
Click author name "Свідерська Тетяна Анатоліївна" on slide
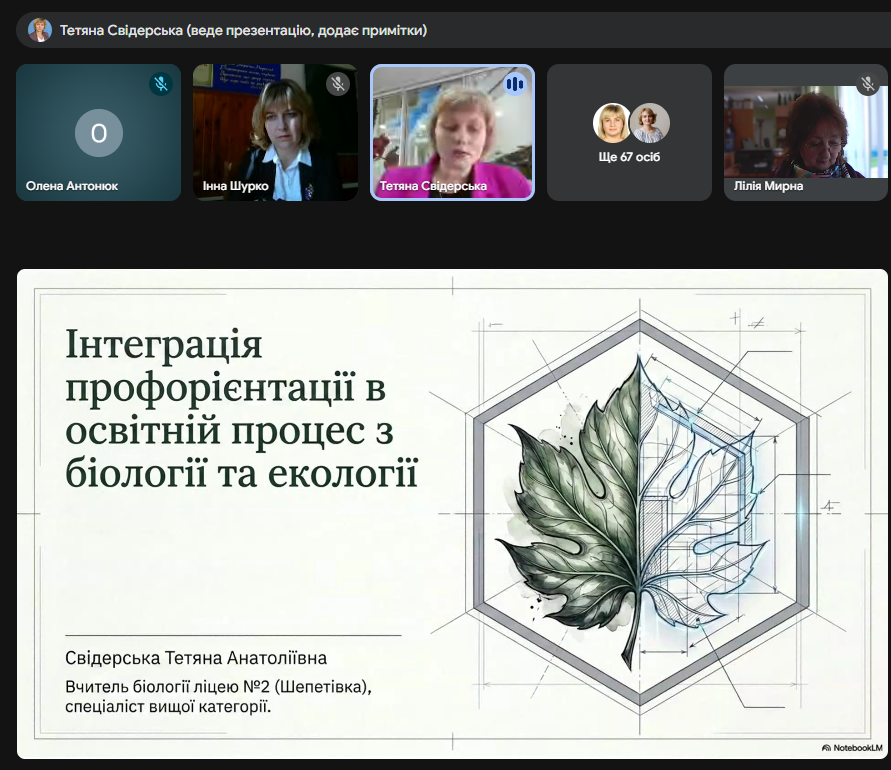(196, 659)
